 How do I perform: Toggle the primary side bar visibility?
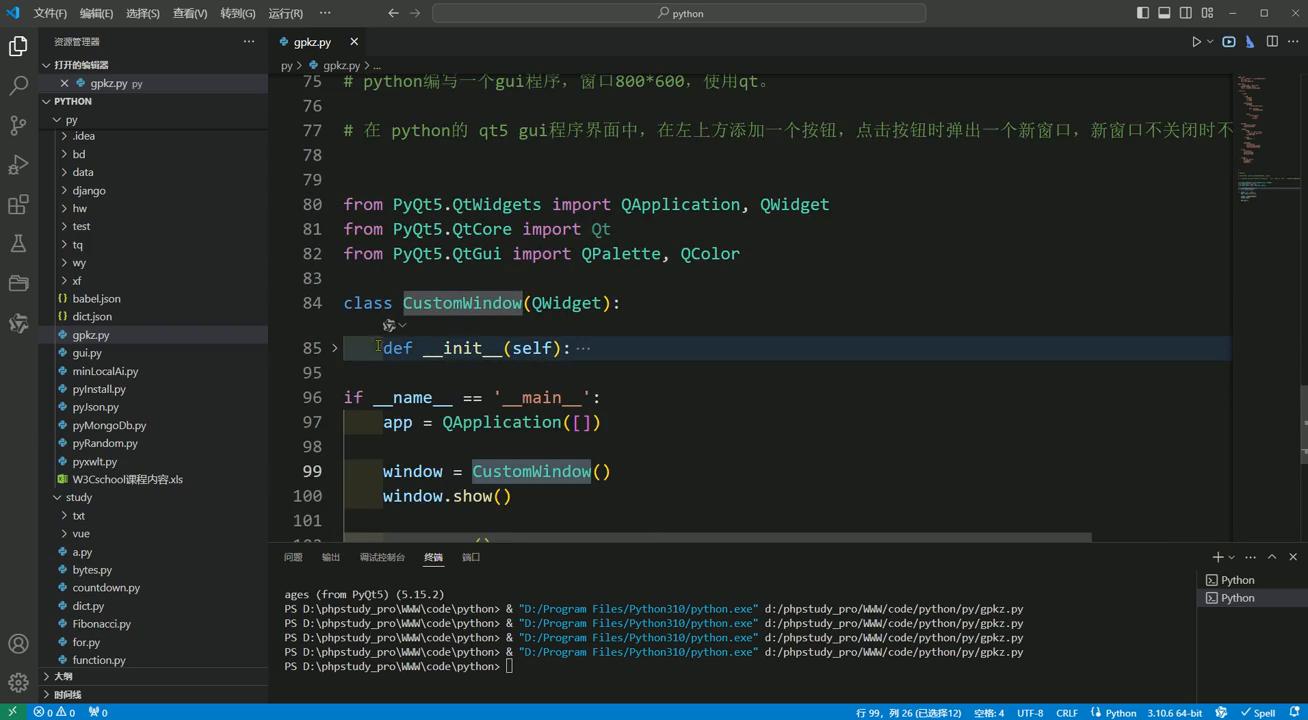tap(1143, 13)
